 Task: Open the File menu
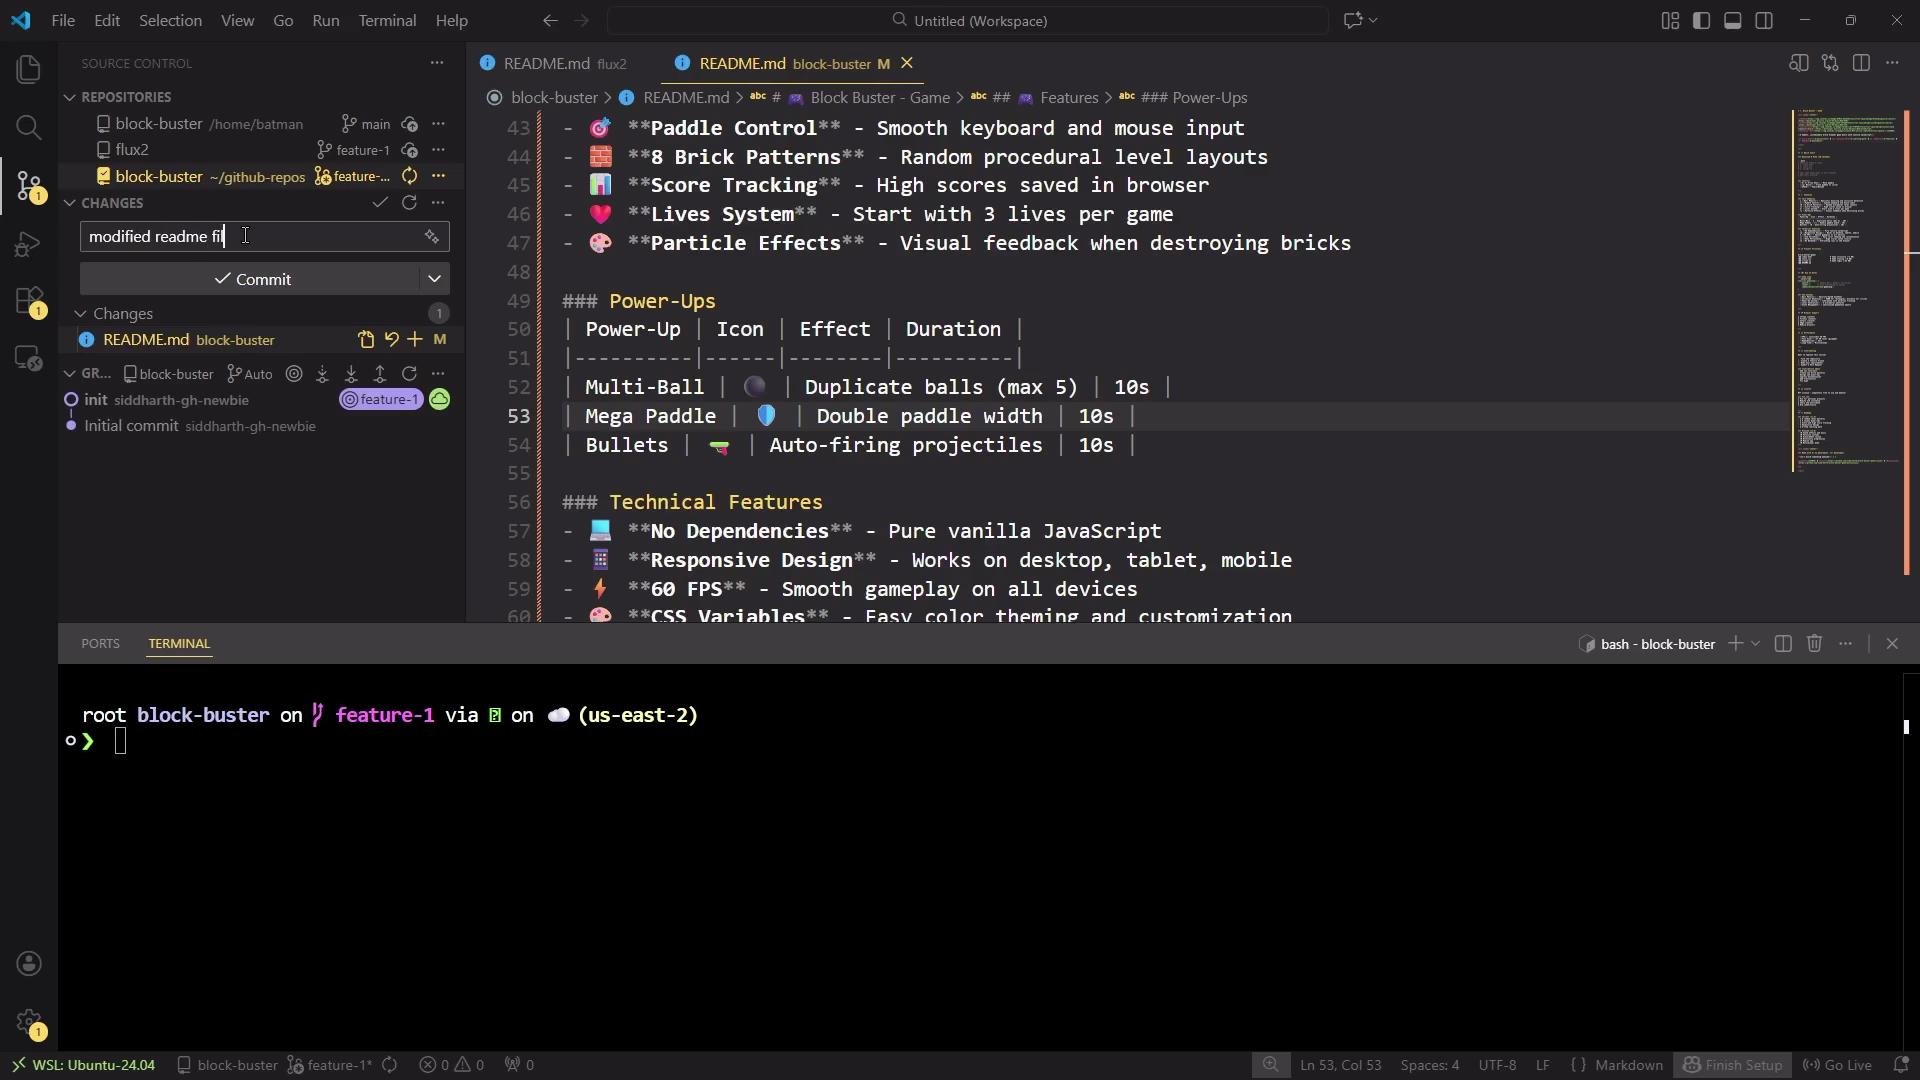(x=63, y=20)
